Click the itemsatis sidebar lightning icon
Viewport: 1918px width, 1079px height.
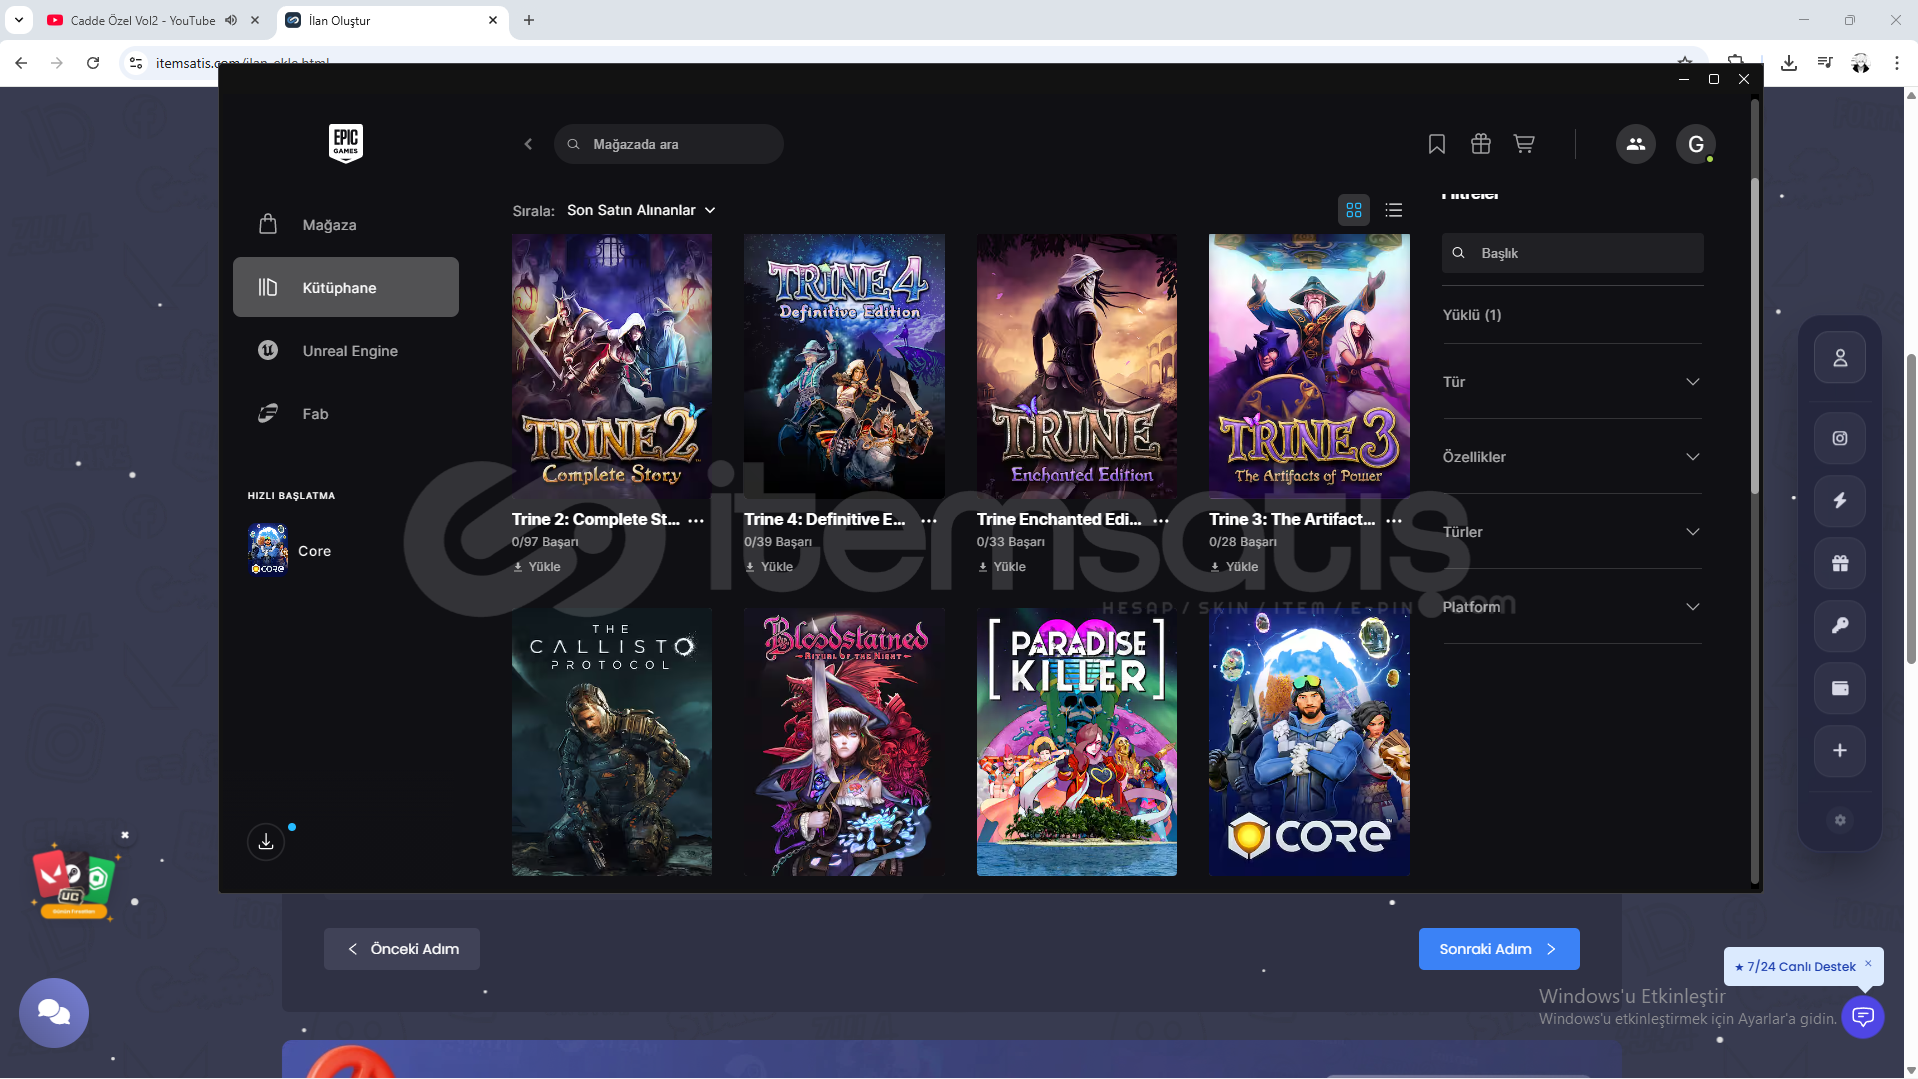[1840, 501]
